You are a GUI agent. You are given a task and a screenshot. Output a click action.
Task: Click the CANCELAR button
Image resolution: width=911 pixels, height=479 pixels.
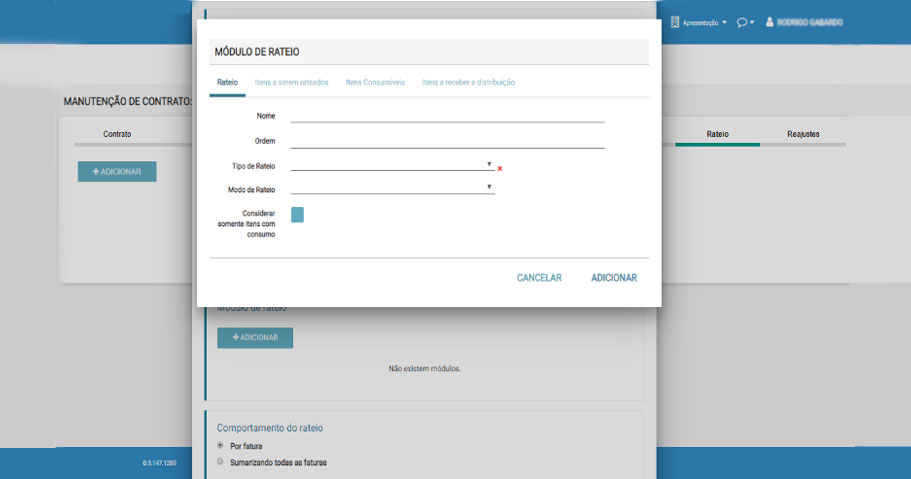[x=539, y=278]
